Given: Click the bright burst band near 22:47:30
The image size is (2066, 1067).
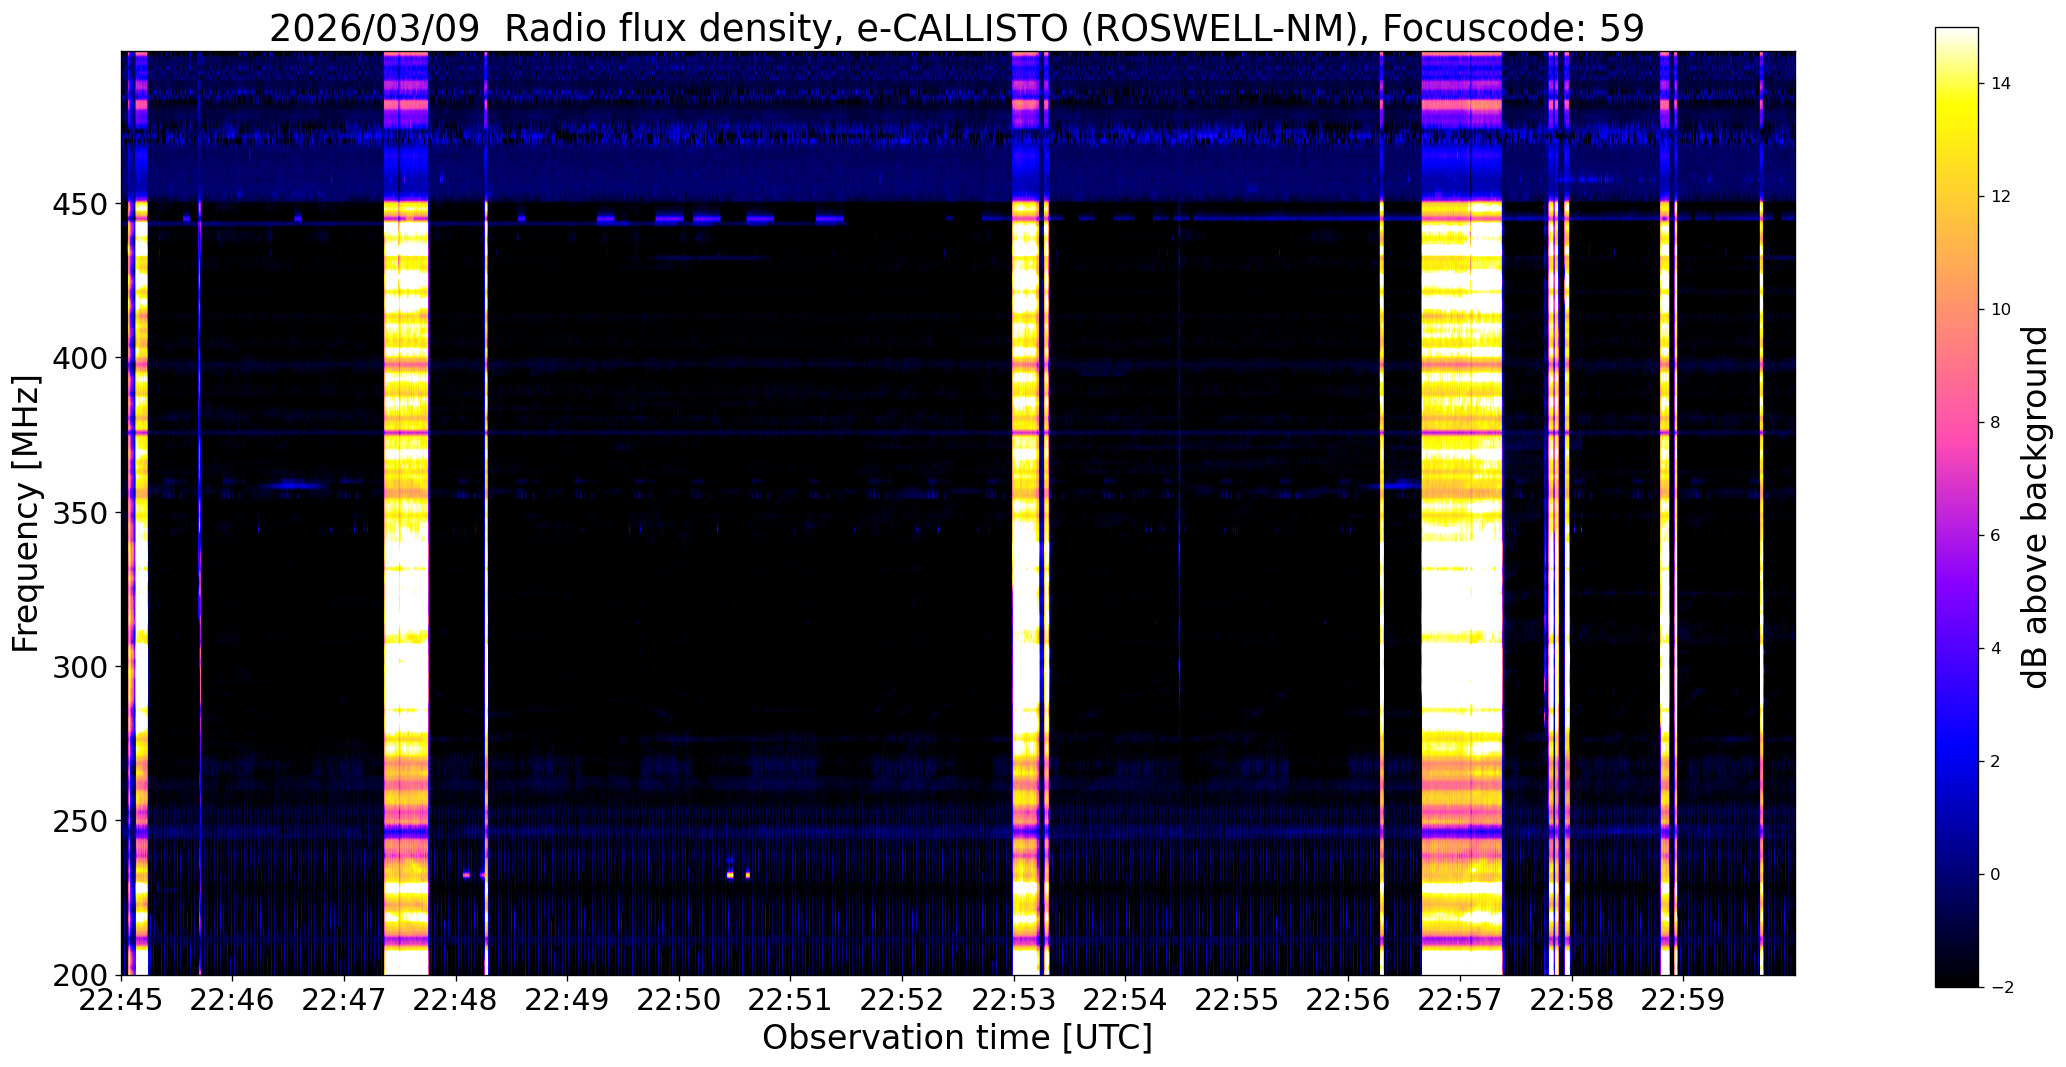Looking at the screenshot, I should pyautogui.click(x=406, y=513).
